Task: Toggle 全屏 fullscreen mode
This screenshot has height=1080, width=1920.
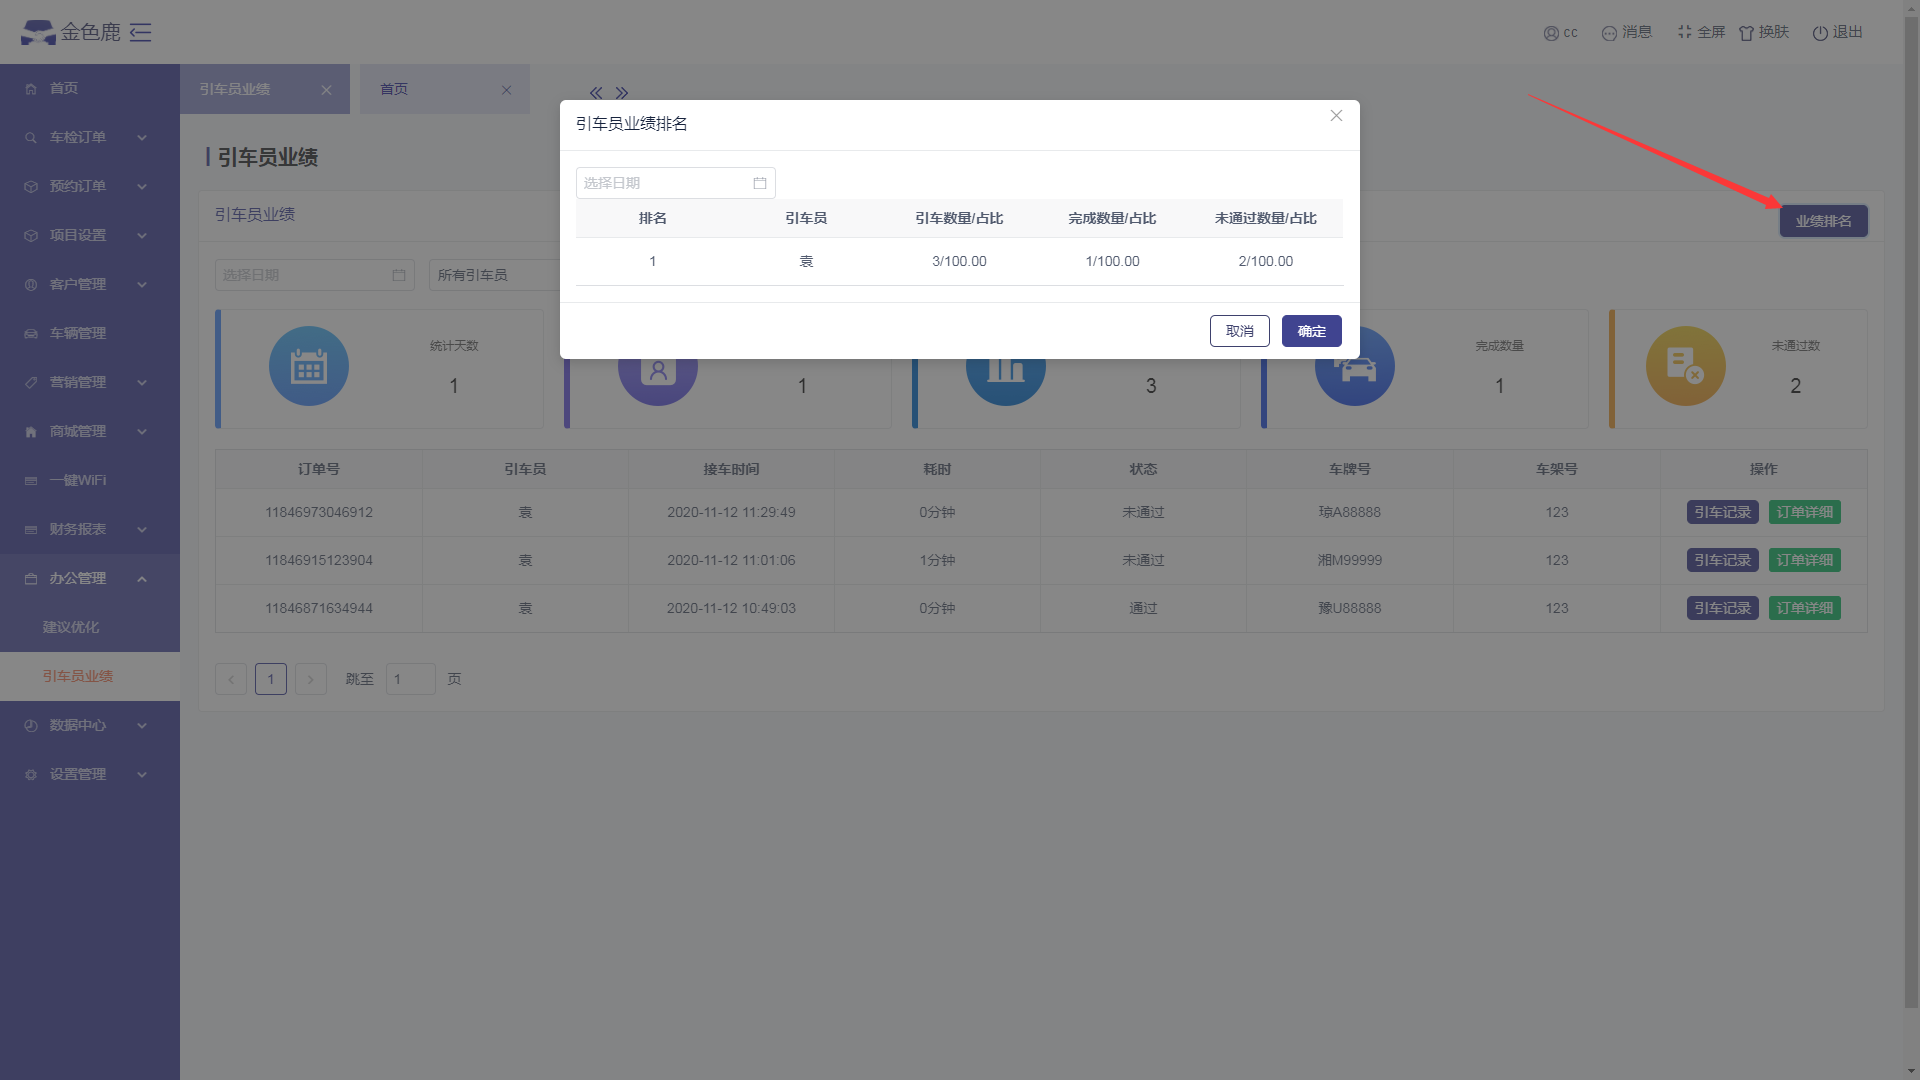Action: [1685, 32]
